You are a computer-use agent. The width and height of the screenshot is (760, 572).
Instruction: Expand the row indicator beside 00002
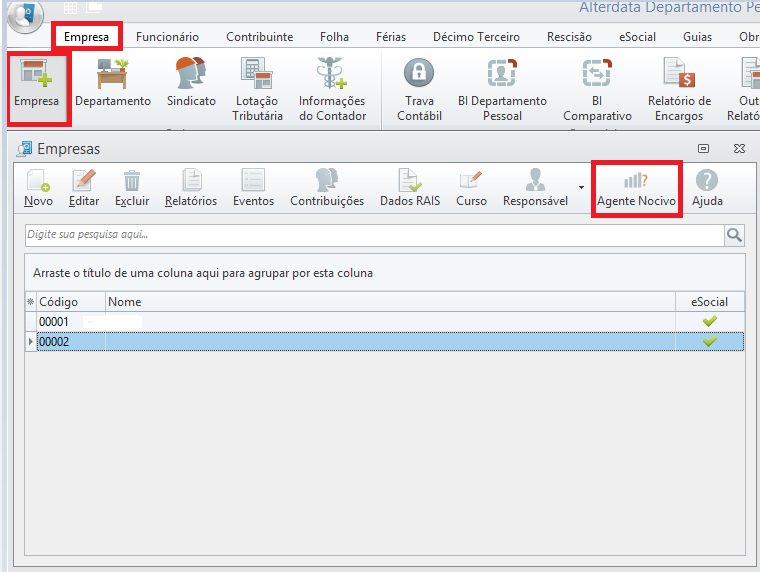[x=31, y=342]
